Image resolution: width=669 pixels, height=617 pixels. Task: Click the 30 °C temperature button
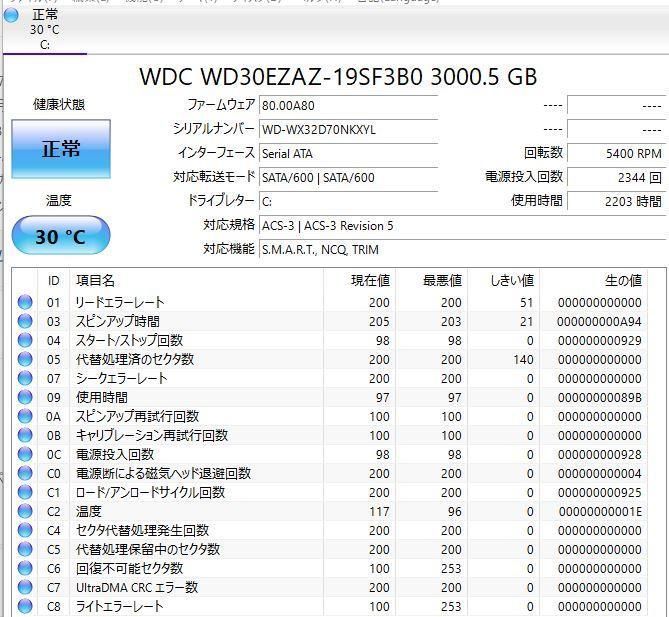pos(61,236)
